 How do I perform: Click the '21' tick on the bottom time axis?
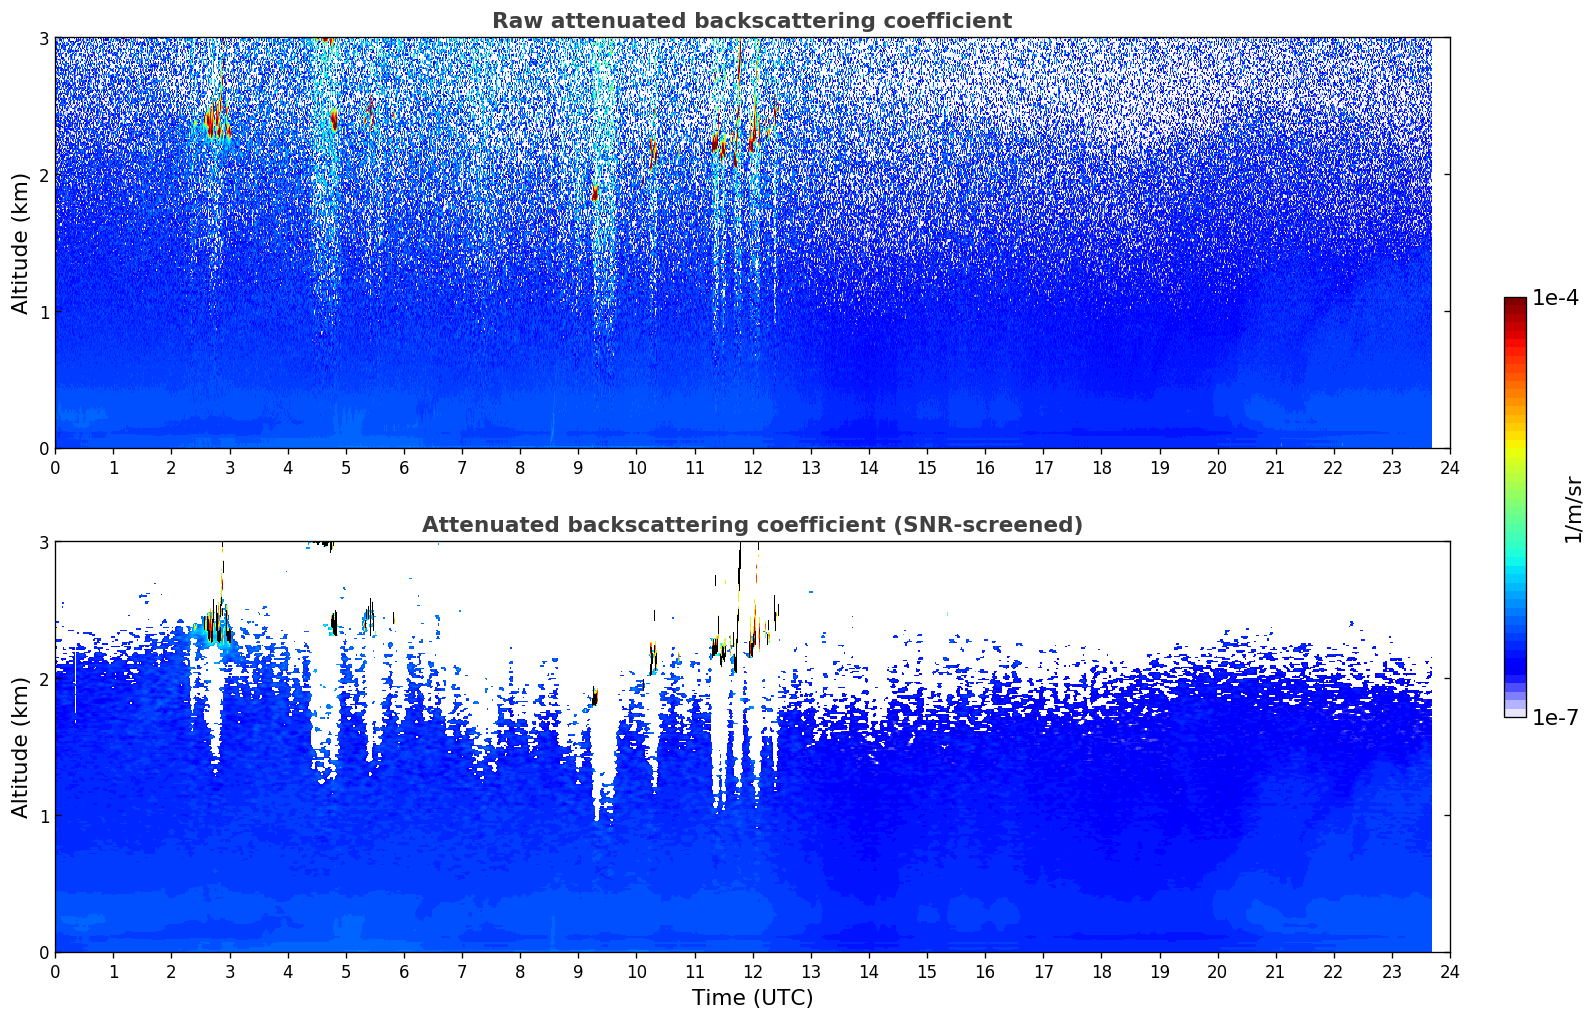pos(1275,972)
